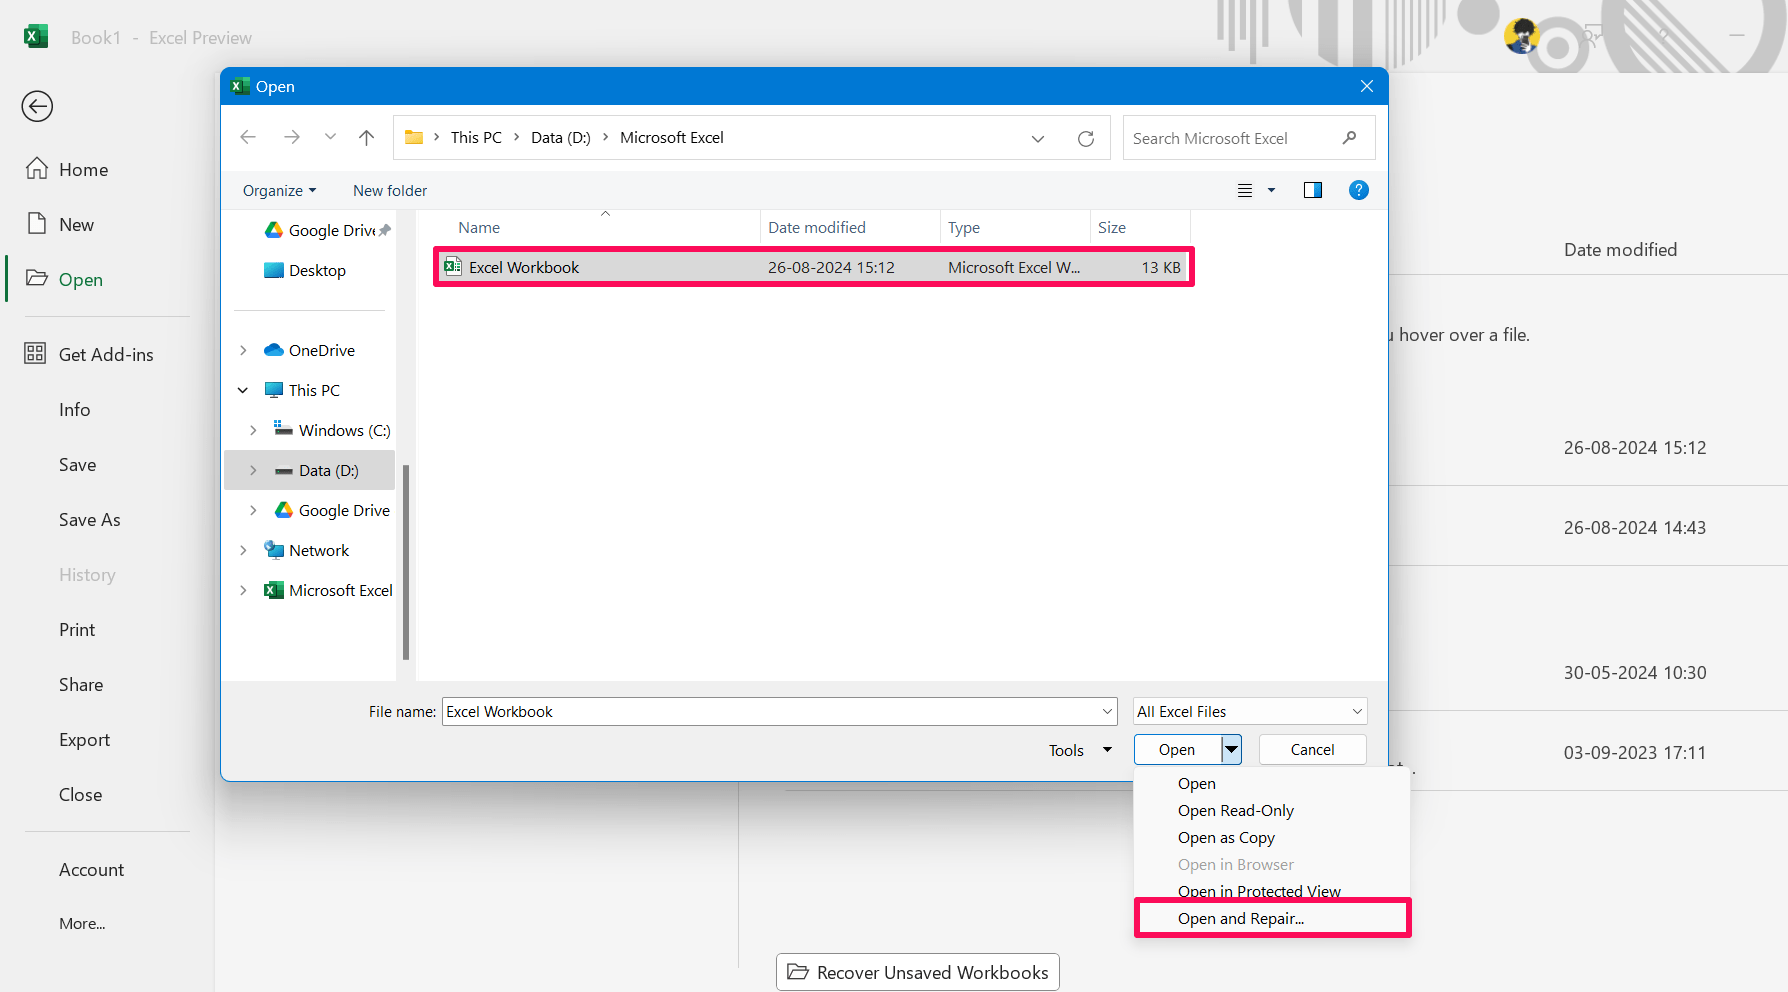Select Save As in Excel sidebar

pos(89,519)
